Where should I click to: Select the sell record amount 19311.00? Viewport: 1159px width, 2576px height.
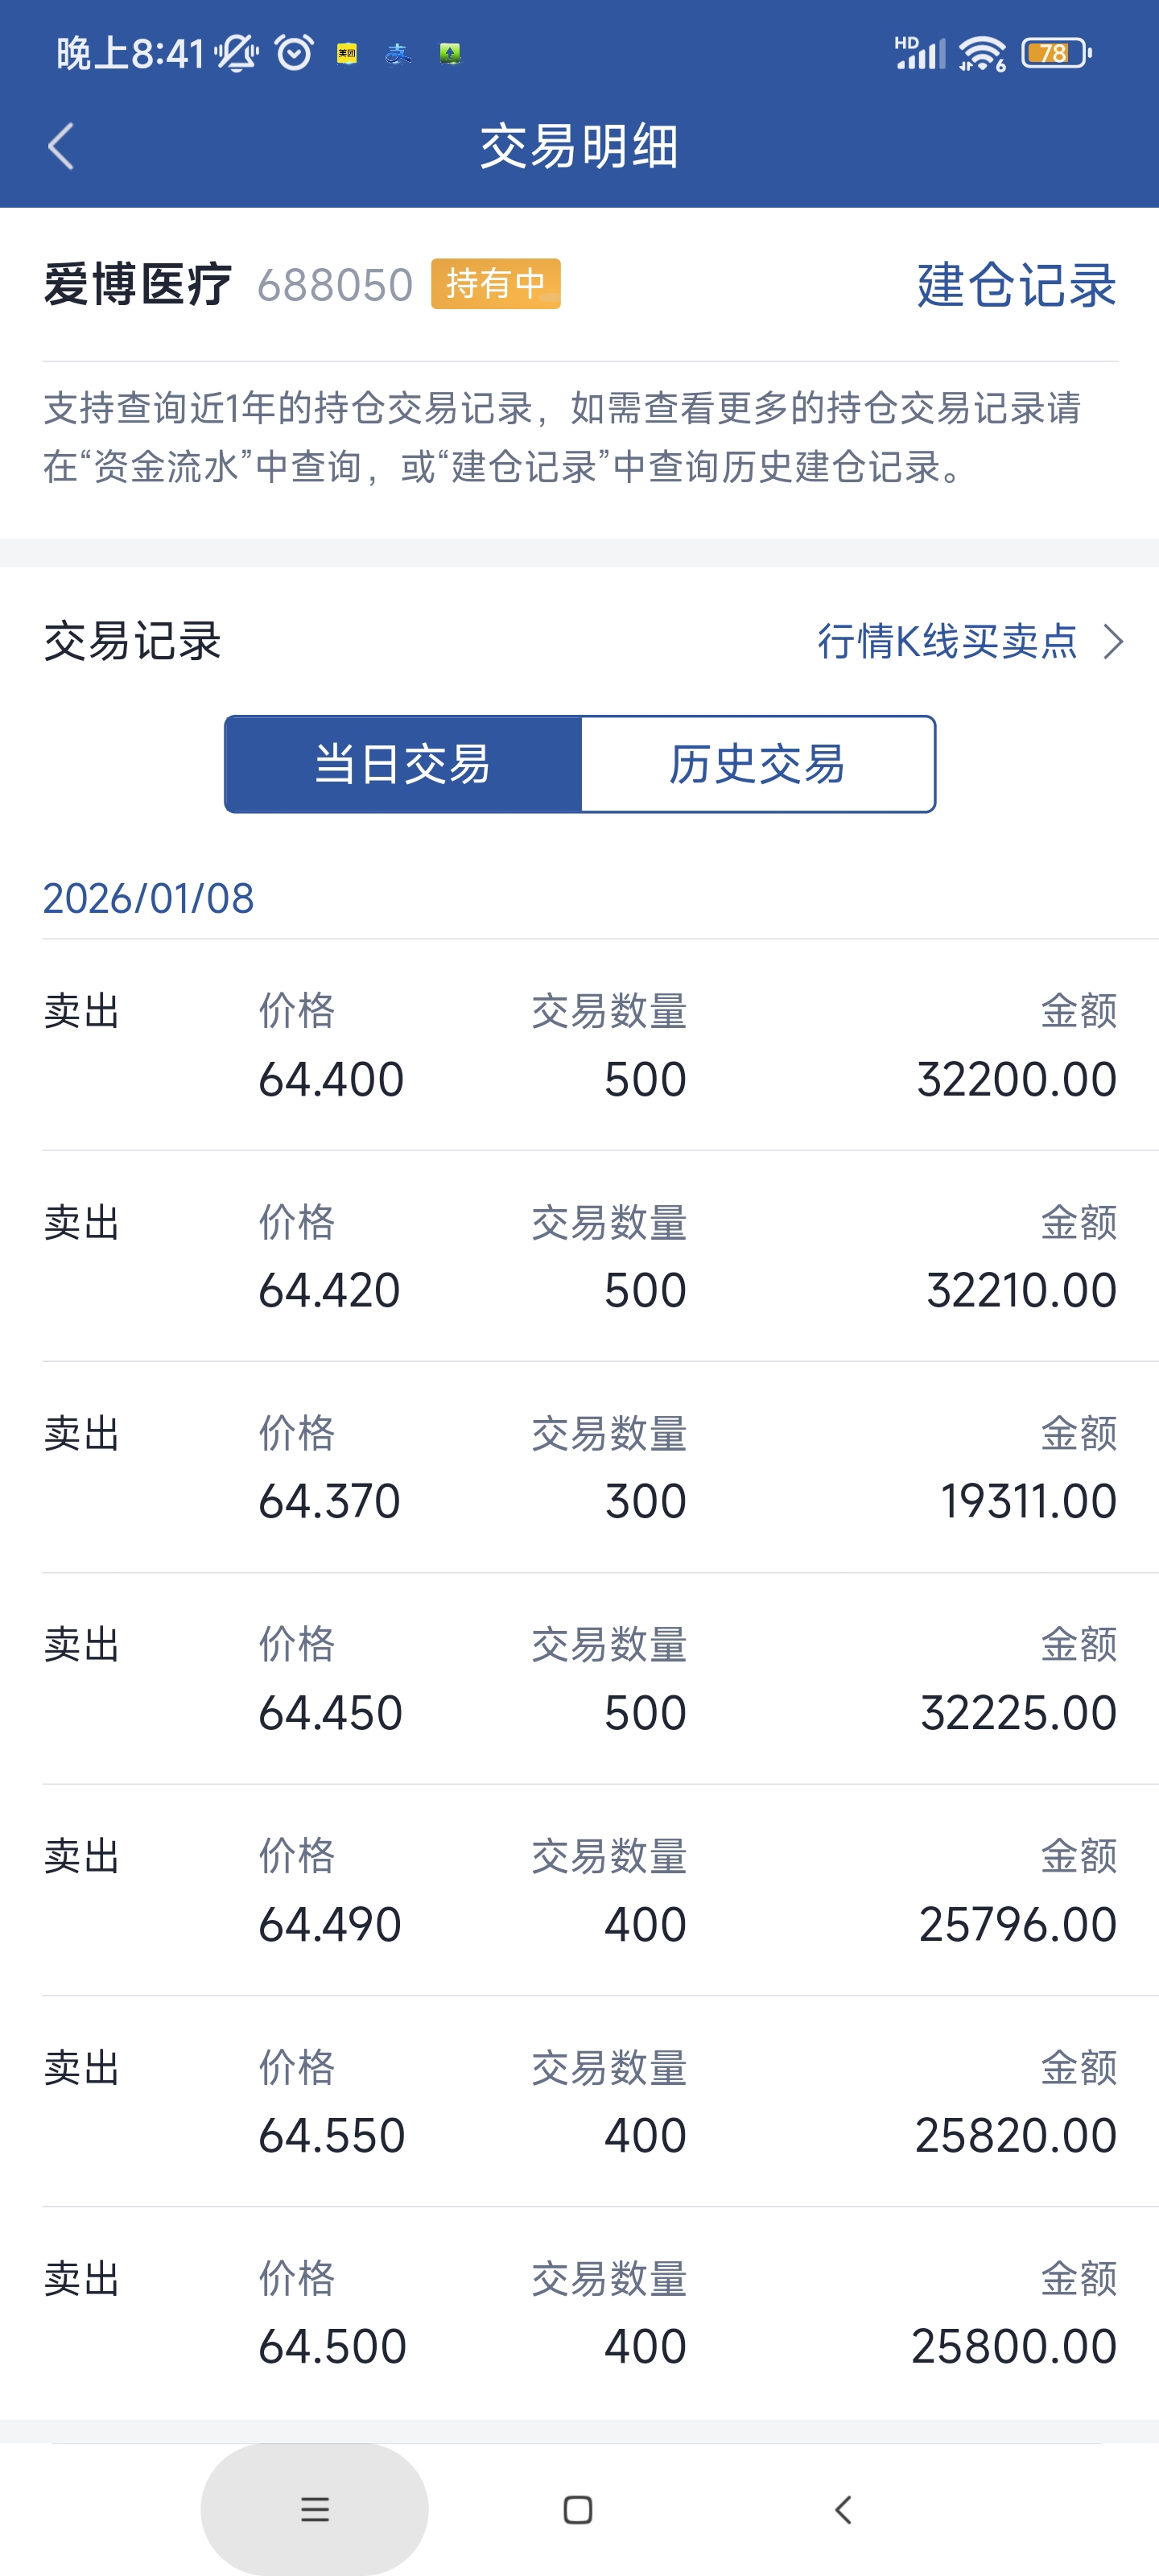click(x=1028, y=1501)
